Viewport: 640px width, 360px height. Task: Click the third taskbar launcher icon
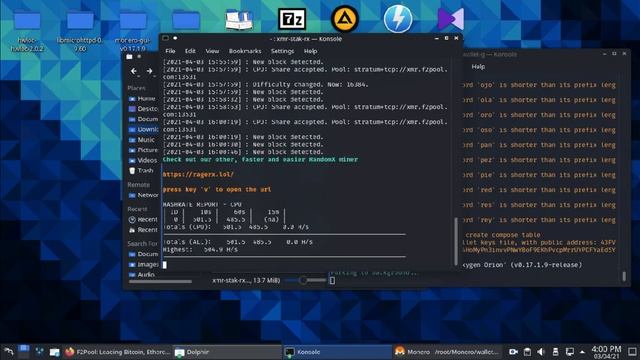click(39, 351)
